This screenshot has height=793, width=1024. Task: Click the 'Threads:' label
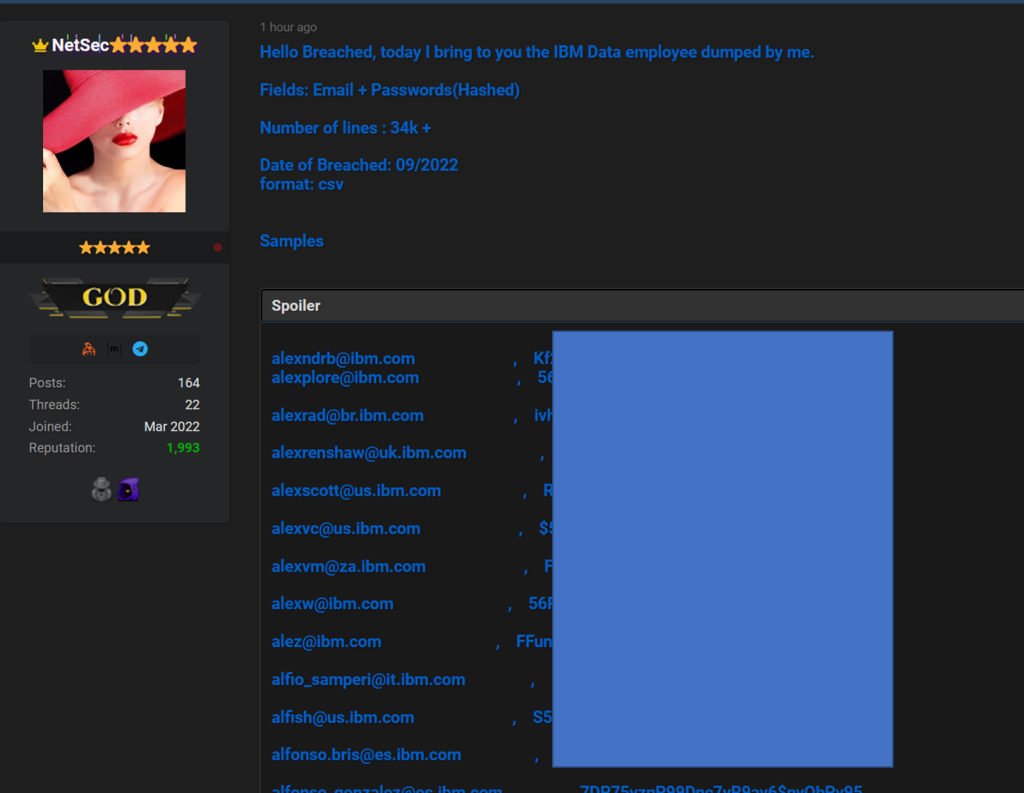pyautogui.click(x=54, y=405)
